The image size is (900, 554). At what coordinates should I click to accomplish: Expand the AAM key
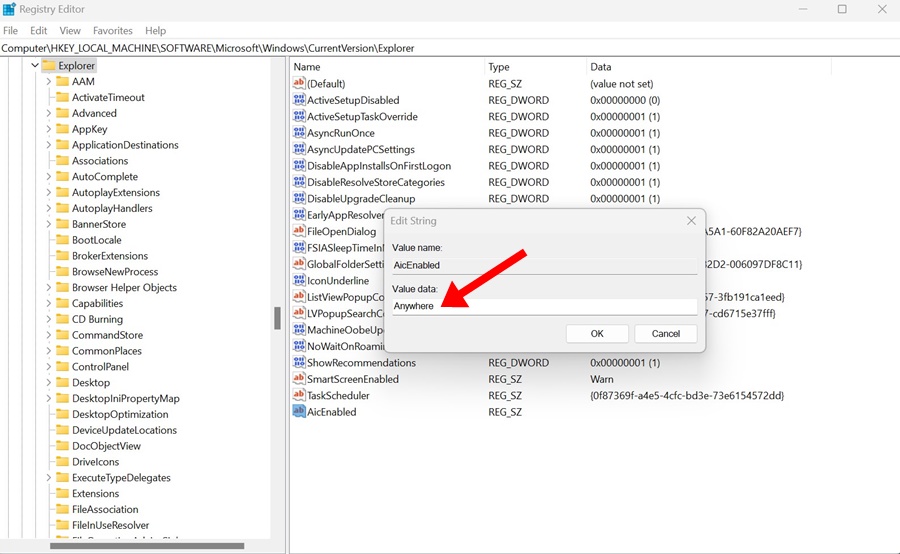tap(49, 82)
